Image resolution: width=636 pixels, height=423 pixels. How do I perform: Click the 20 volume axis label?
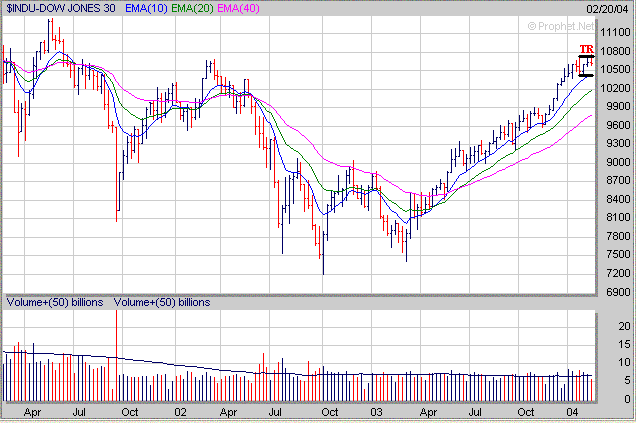pos(624,326)
